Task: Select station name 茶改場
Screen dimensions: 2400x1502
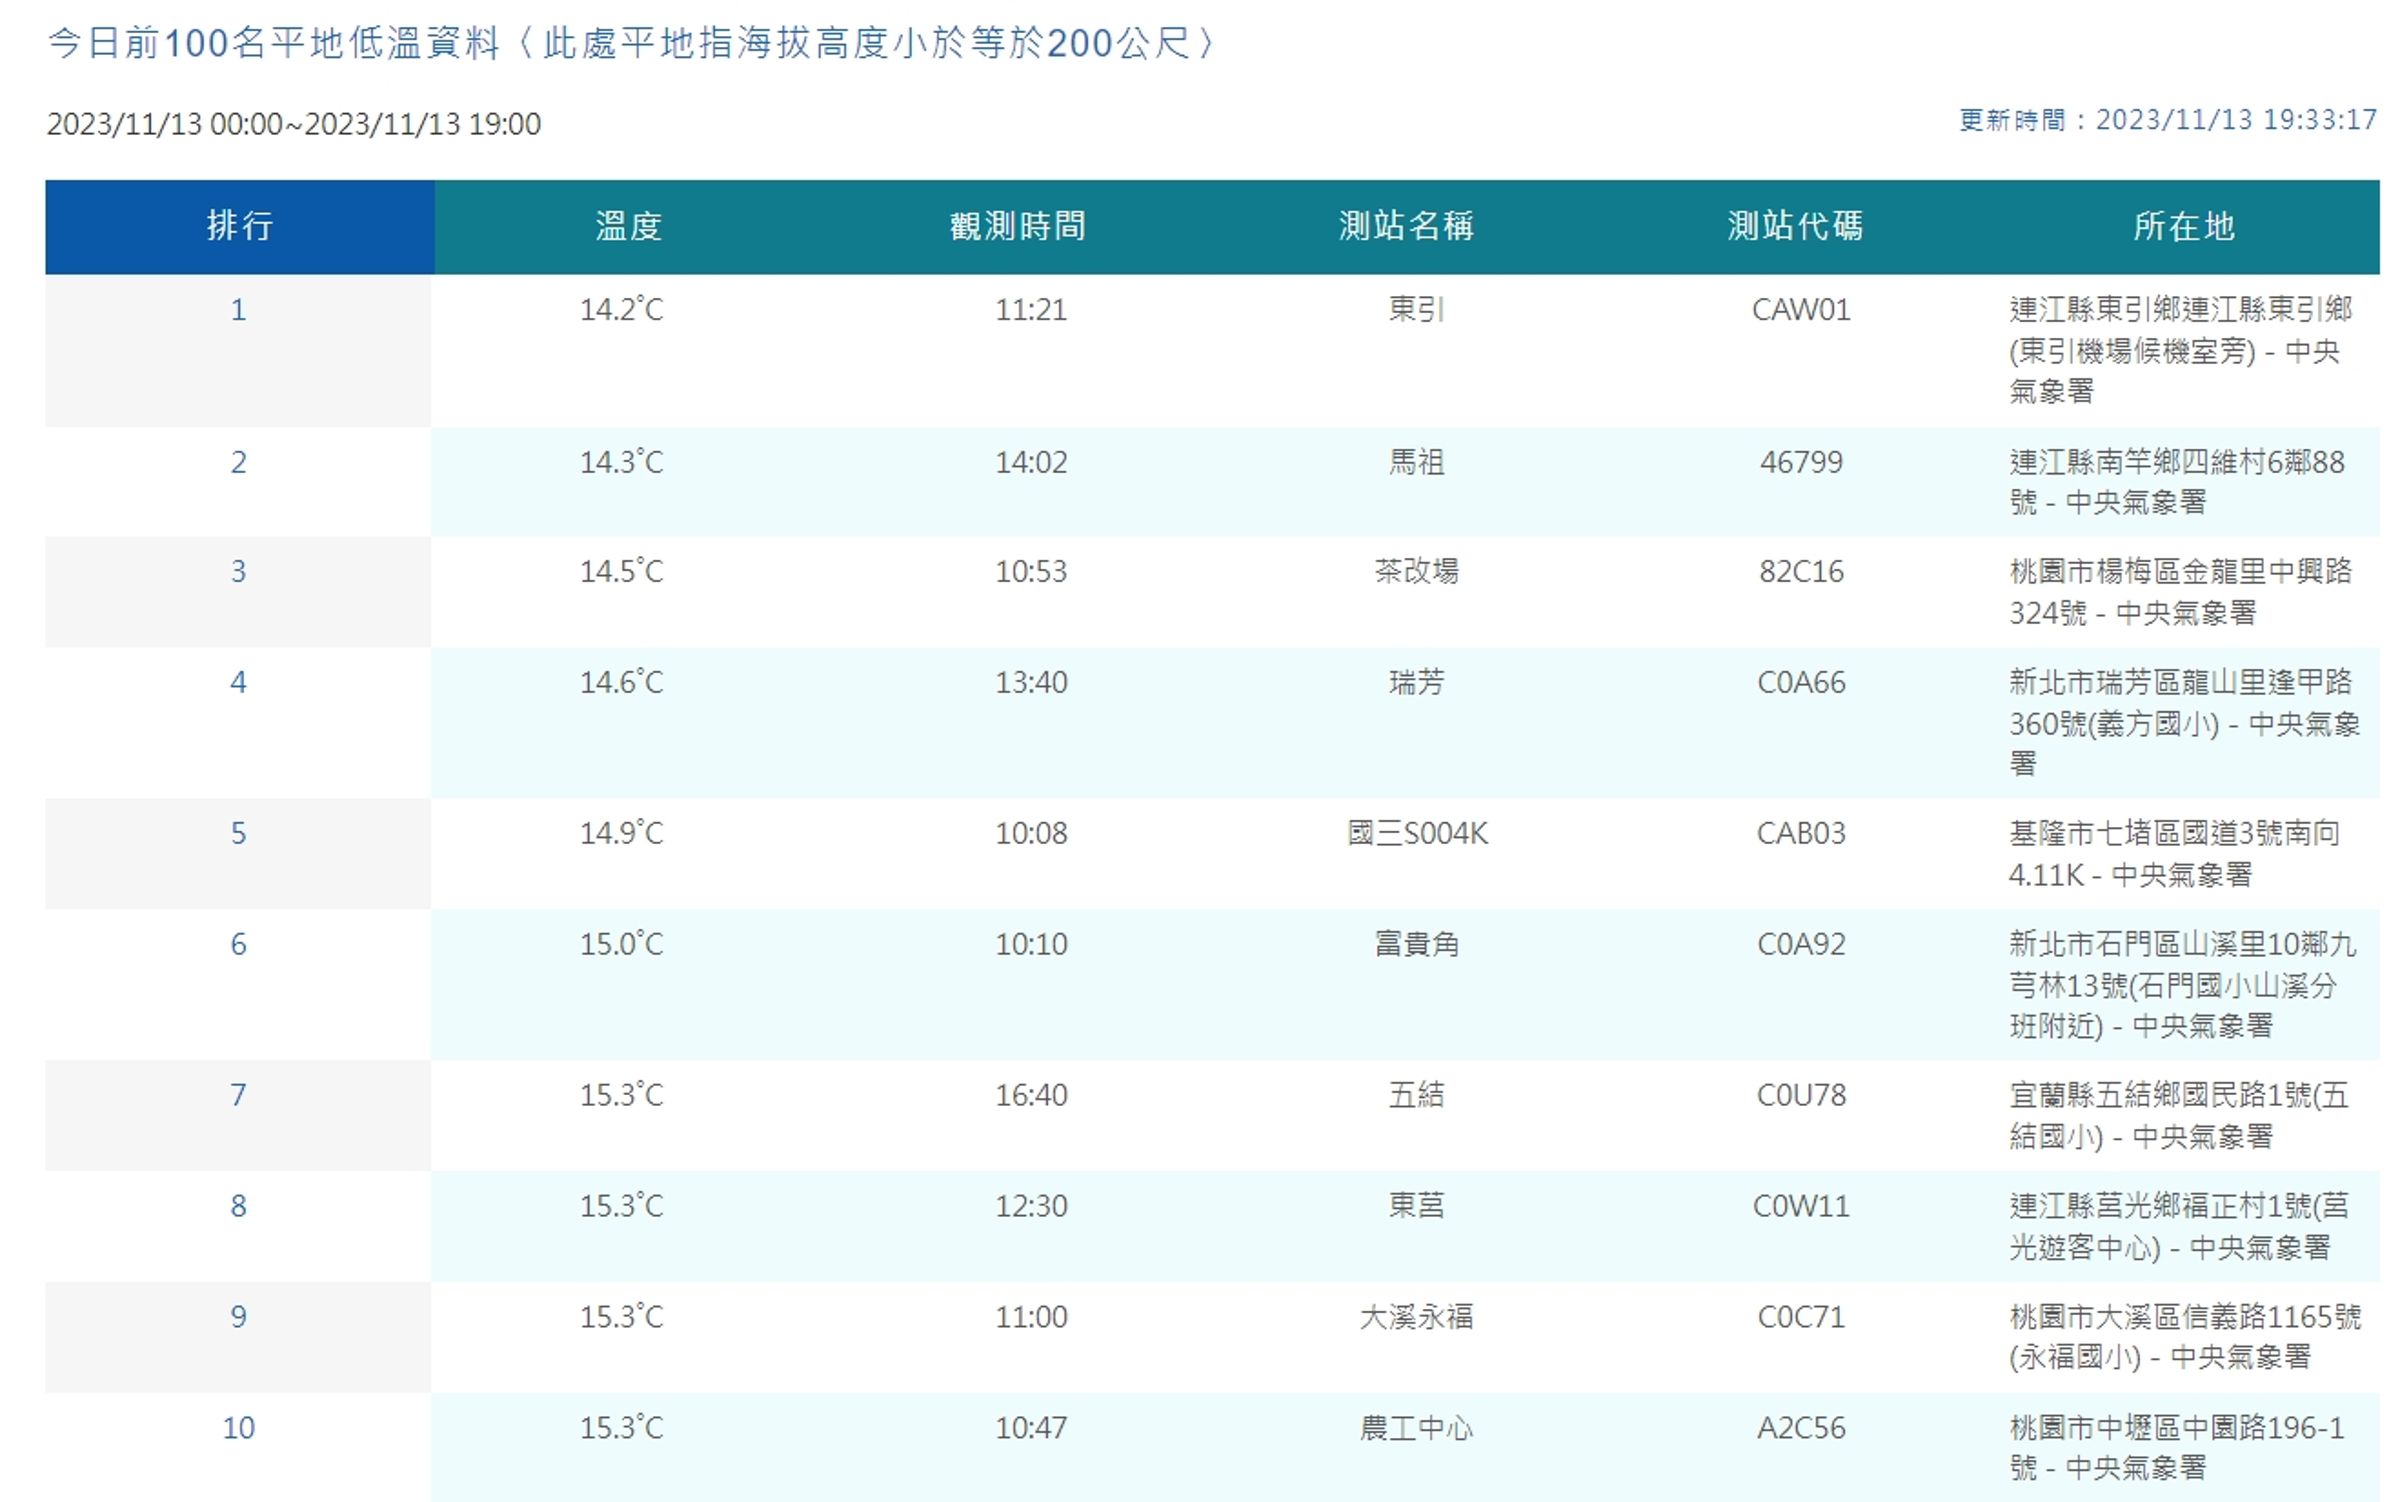Action: click(1417, 571)
